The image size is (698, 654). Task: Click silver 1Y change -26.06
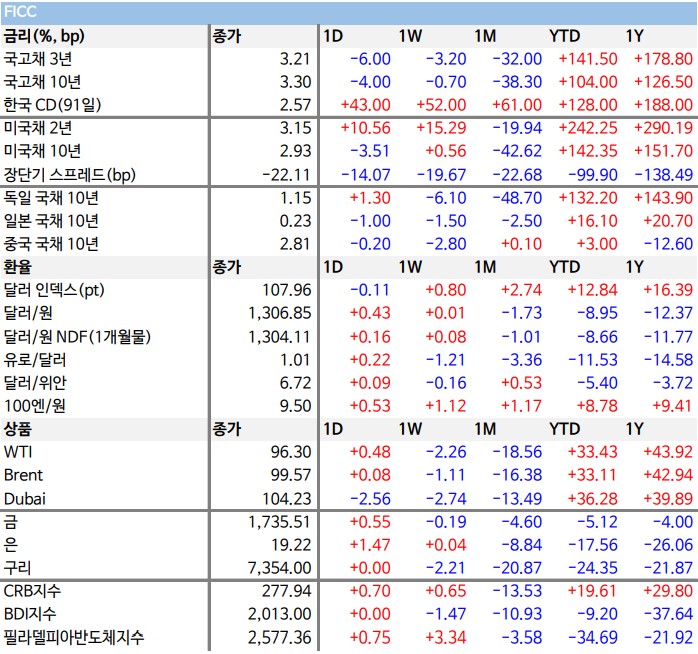click(x=668, y=545)
